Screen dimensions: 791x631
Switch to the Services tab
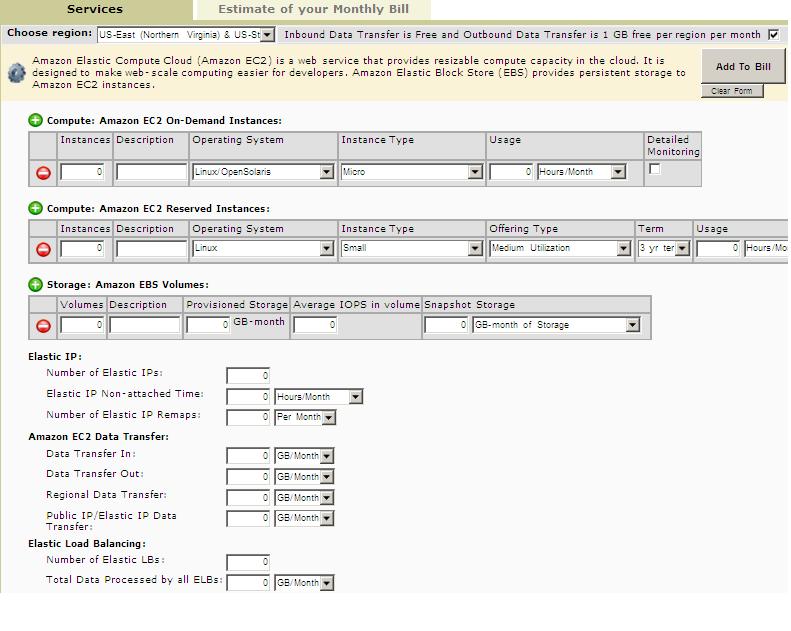tap(95, 9)
